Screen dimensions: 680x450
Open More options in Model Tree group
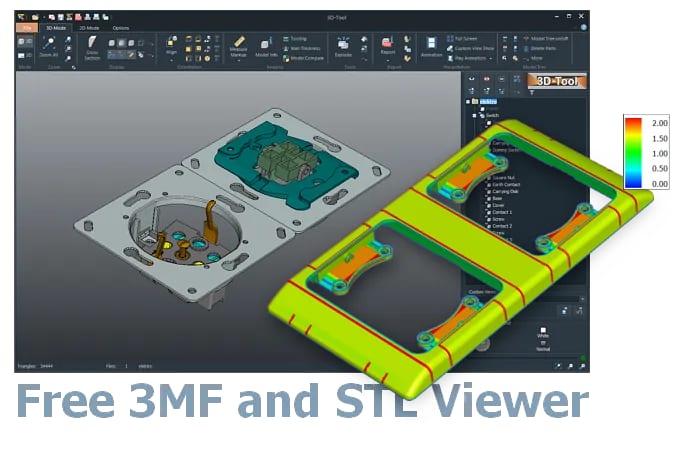533,58
